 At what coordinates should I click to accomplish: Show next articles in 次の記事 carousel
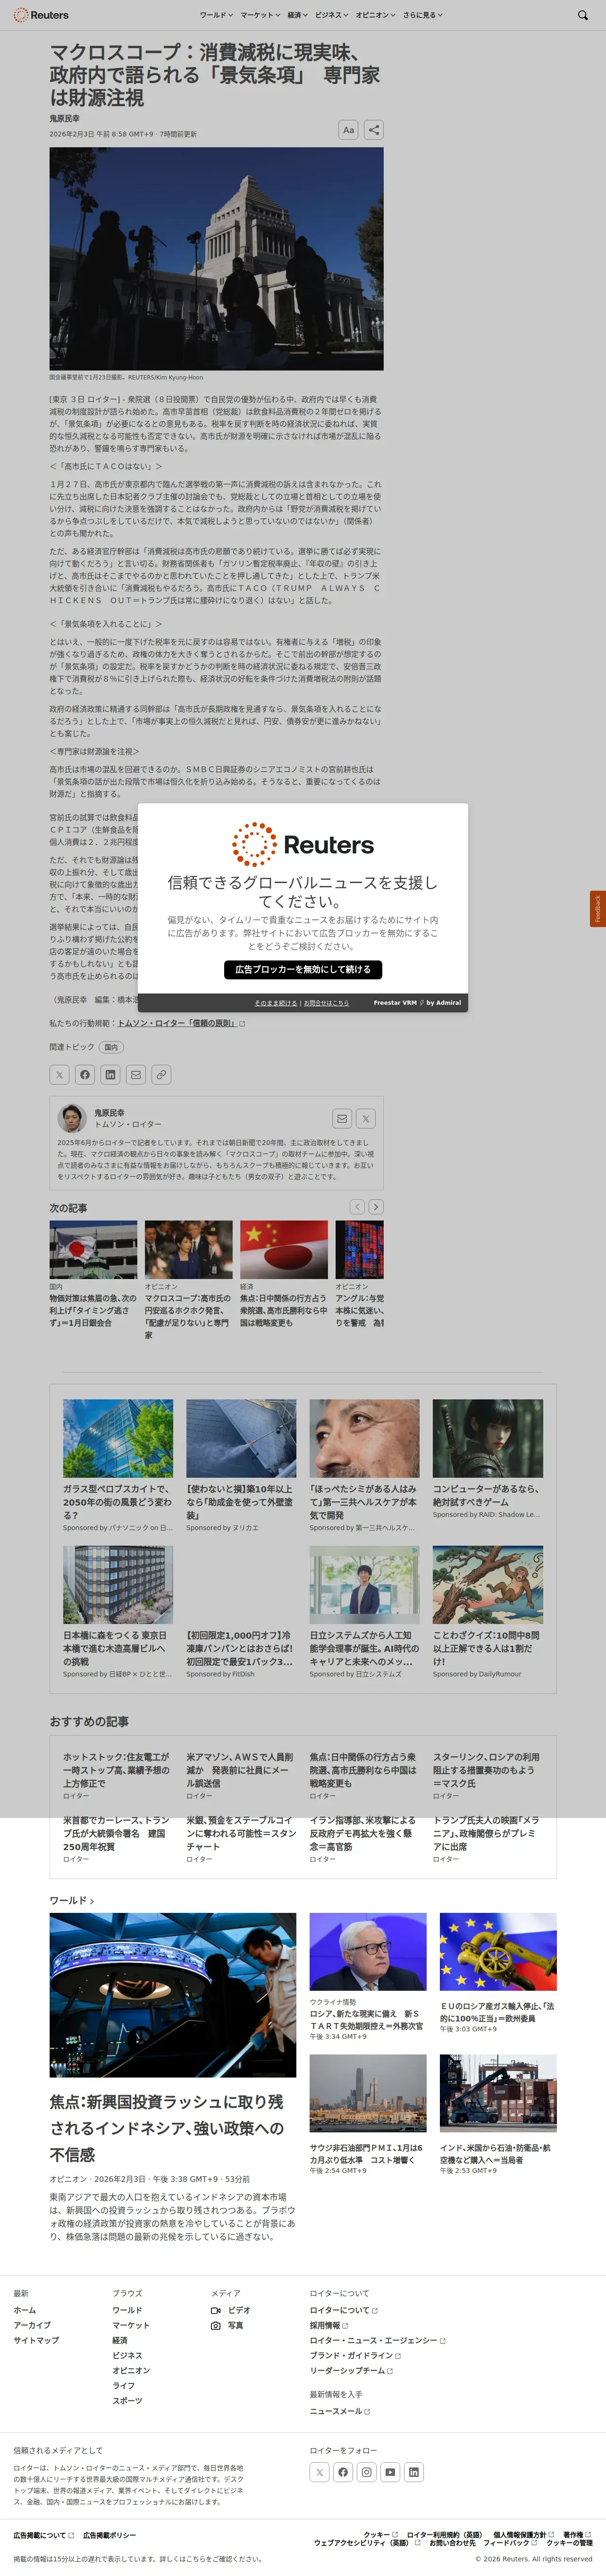(x=376, y=1207)
